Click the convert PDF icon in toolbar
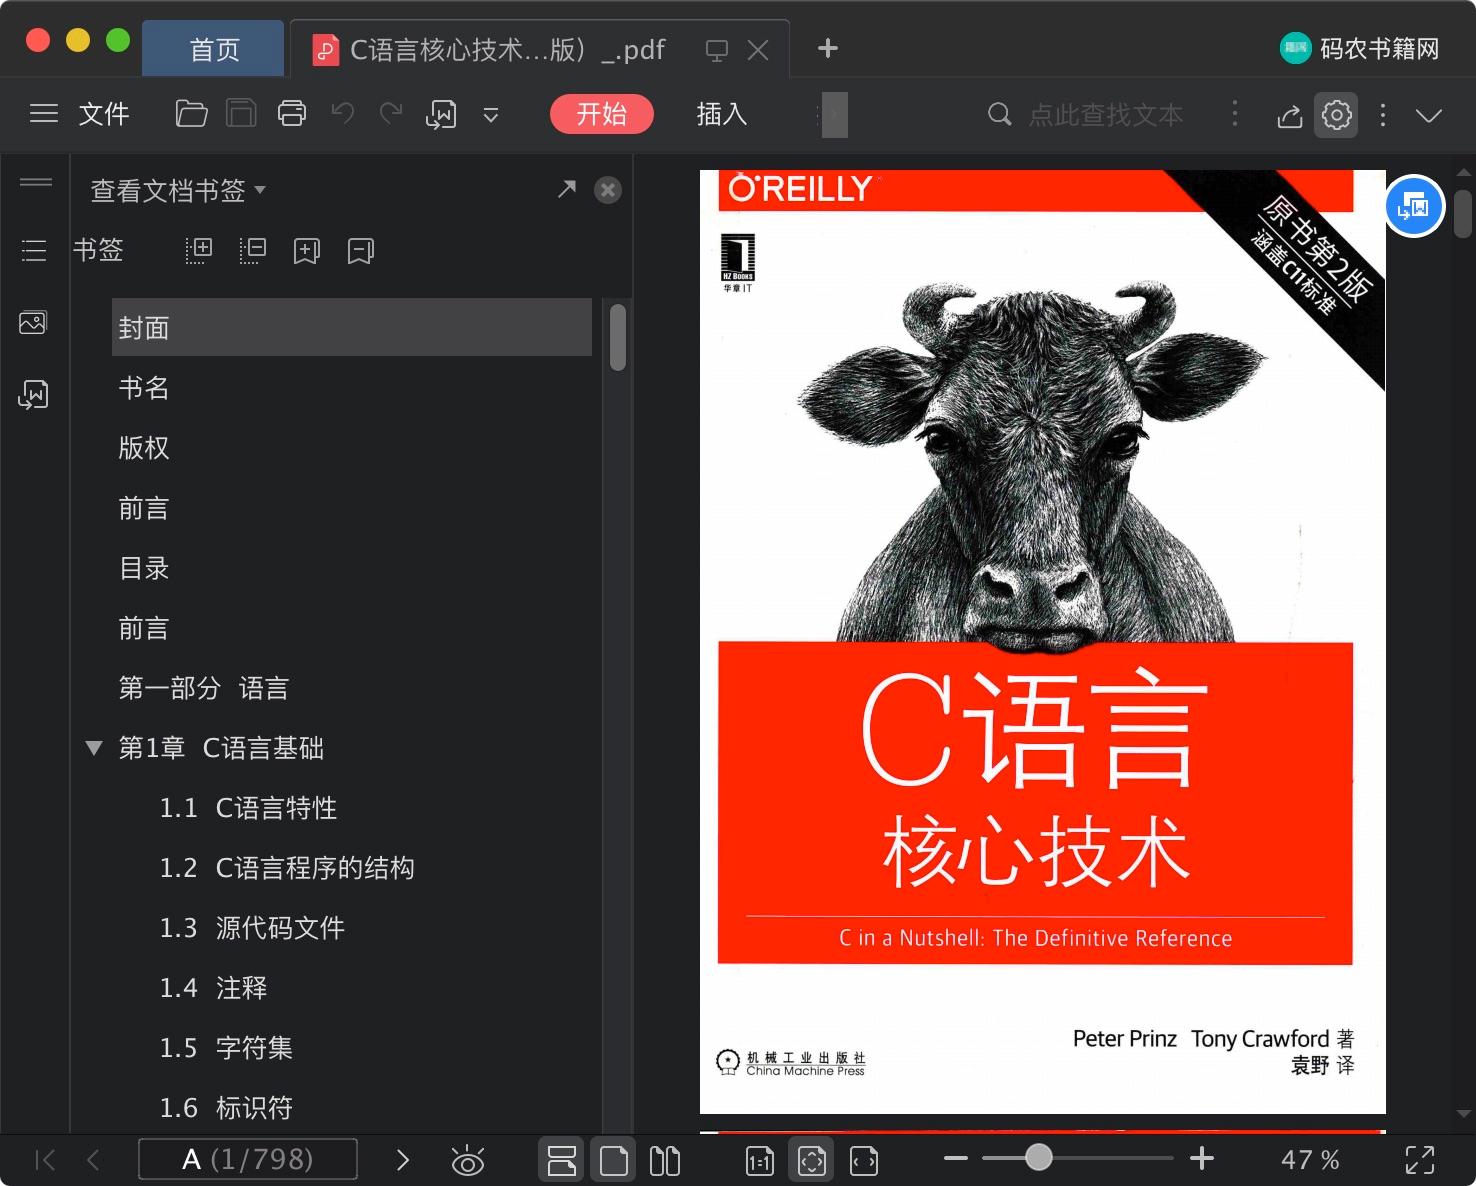 (441, 114)
